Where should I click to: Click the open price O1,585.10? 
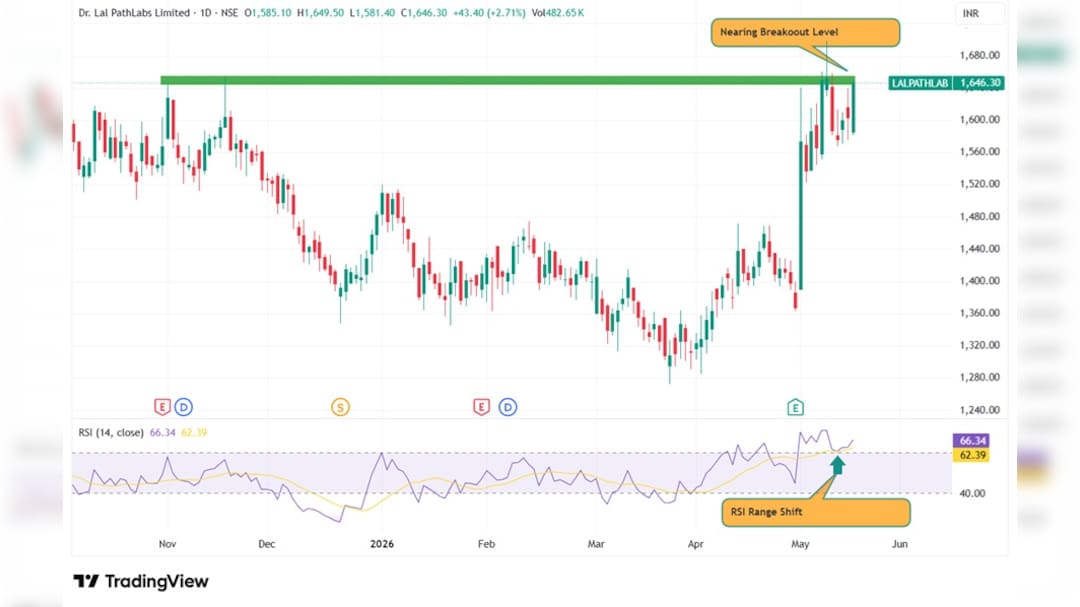click(268, 12)
